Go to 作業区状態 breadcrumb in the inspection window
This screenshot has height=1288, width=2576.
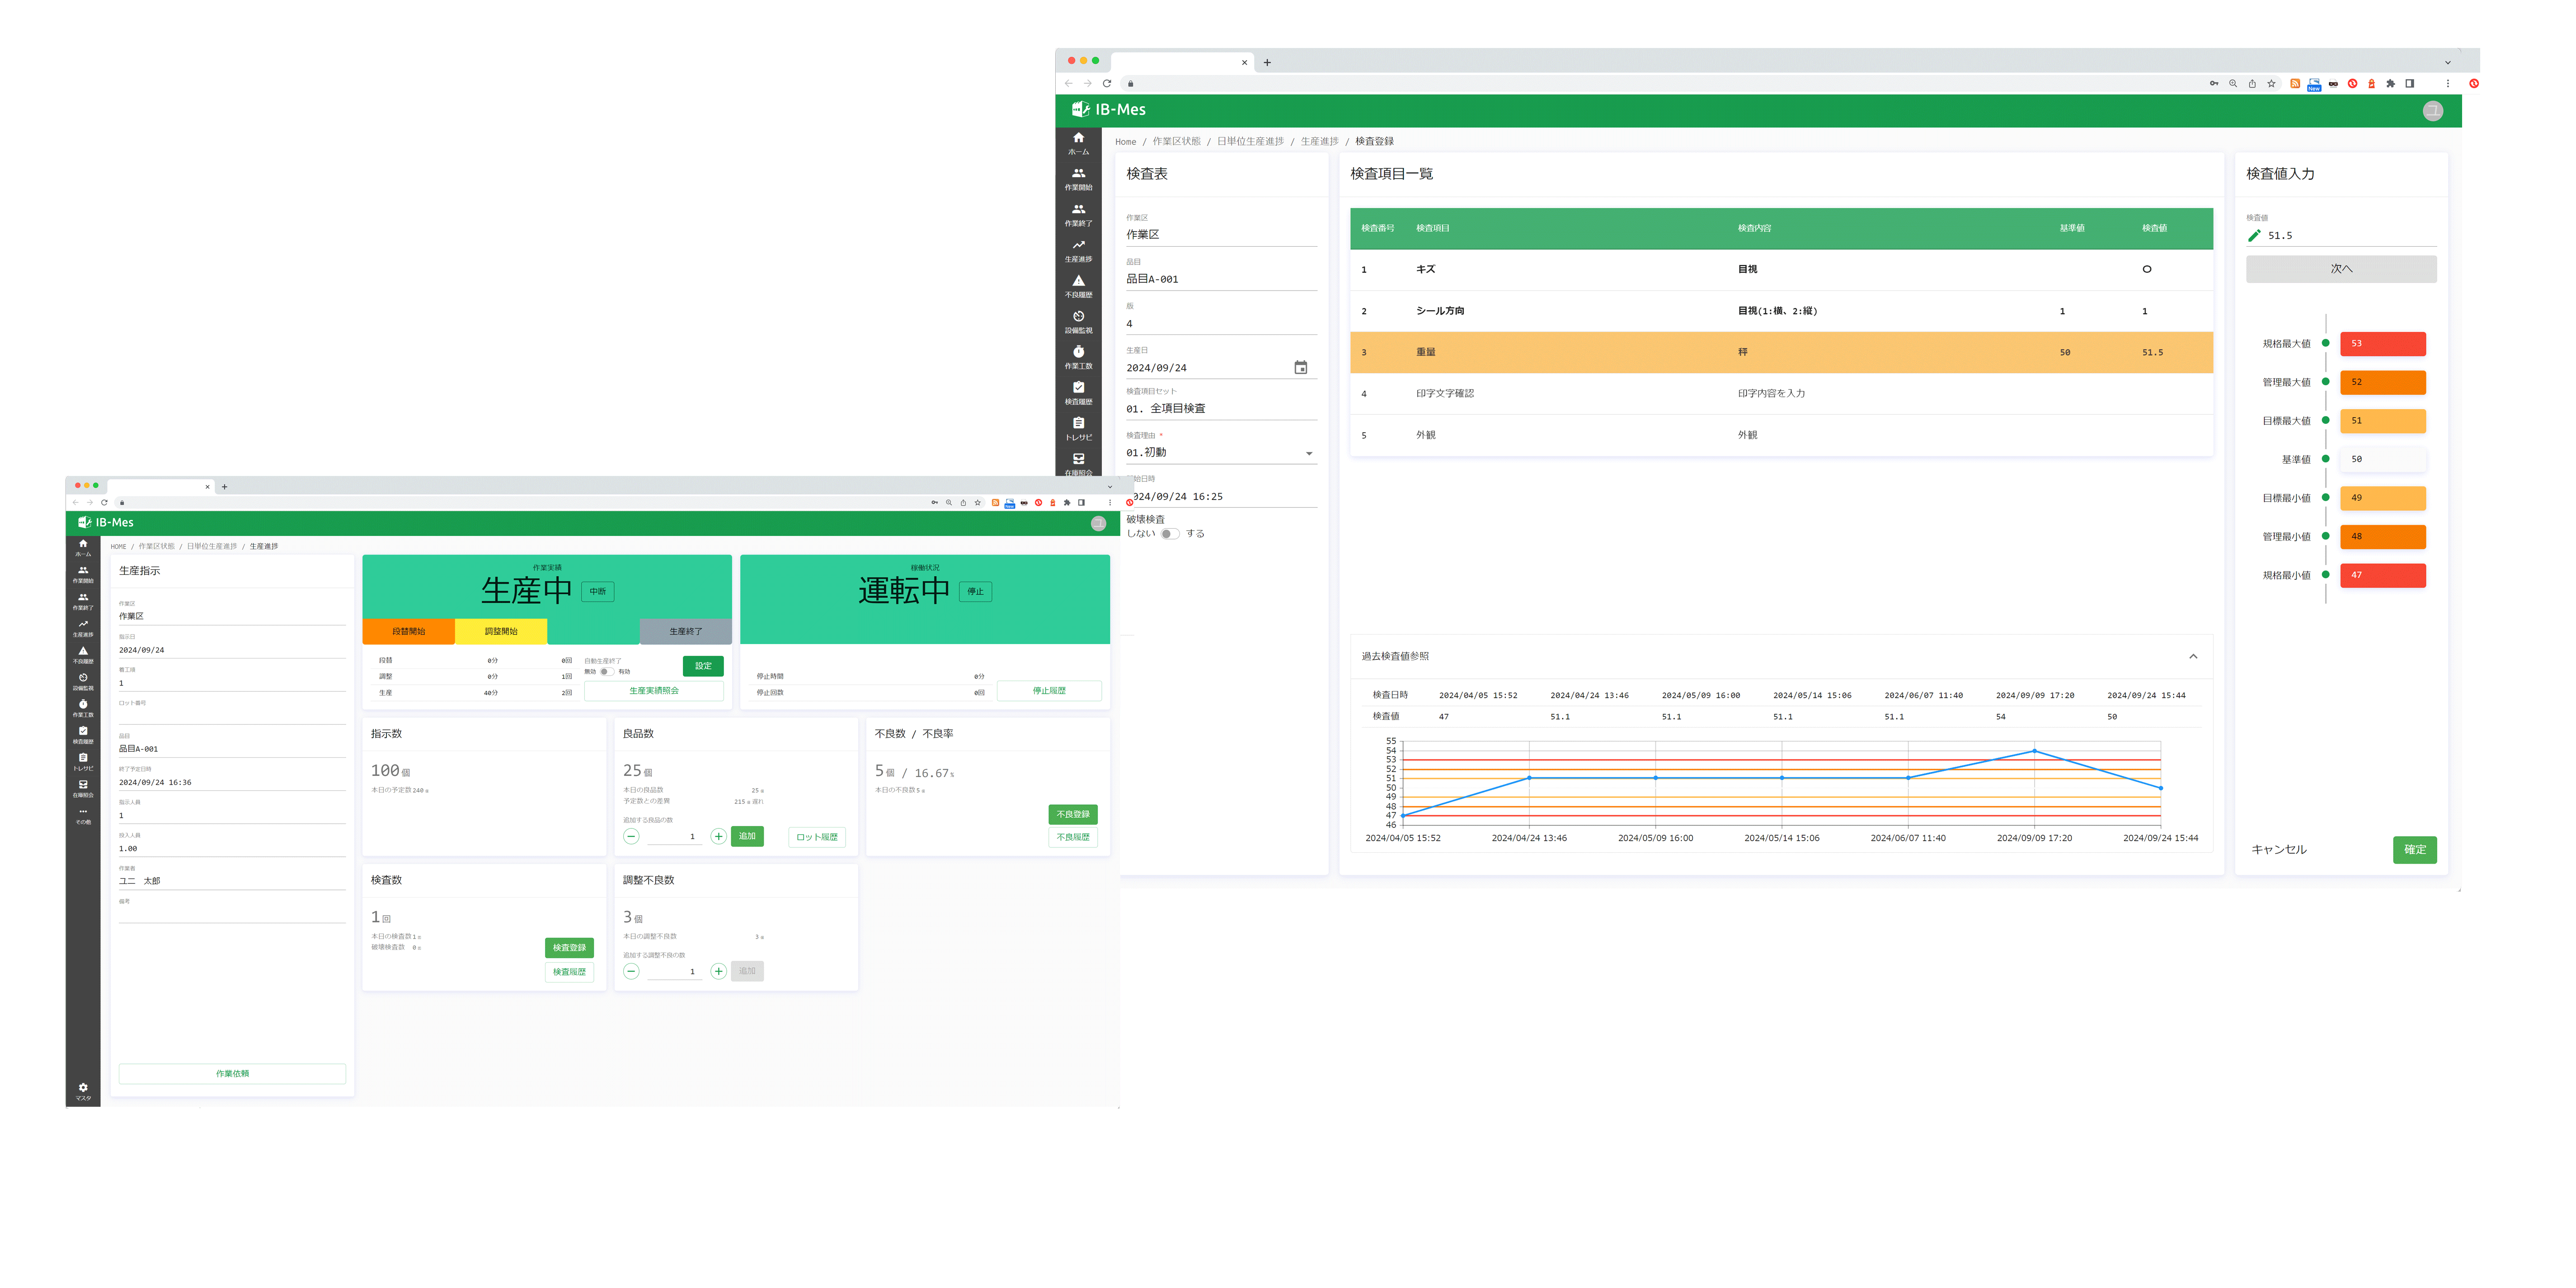[x=1176, y=142]
